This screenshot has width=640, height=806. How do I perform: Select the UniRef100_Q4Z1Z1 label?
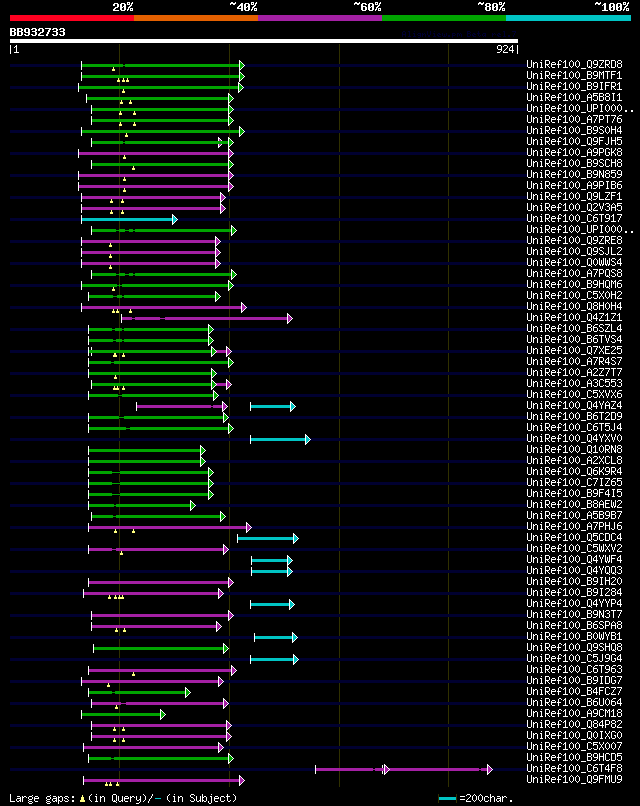(x=574, y=317)
